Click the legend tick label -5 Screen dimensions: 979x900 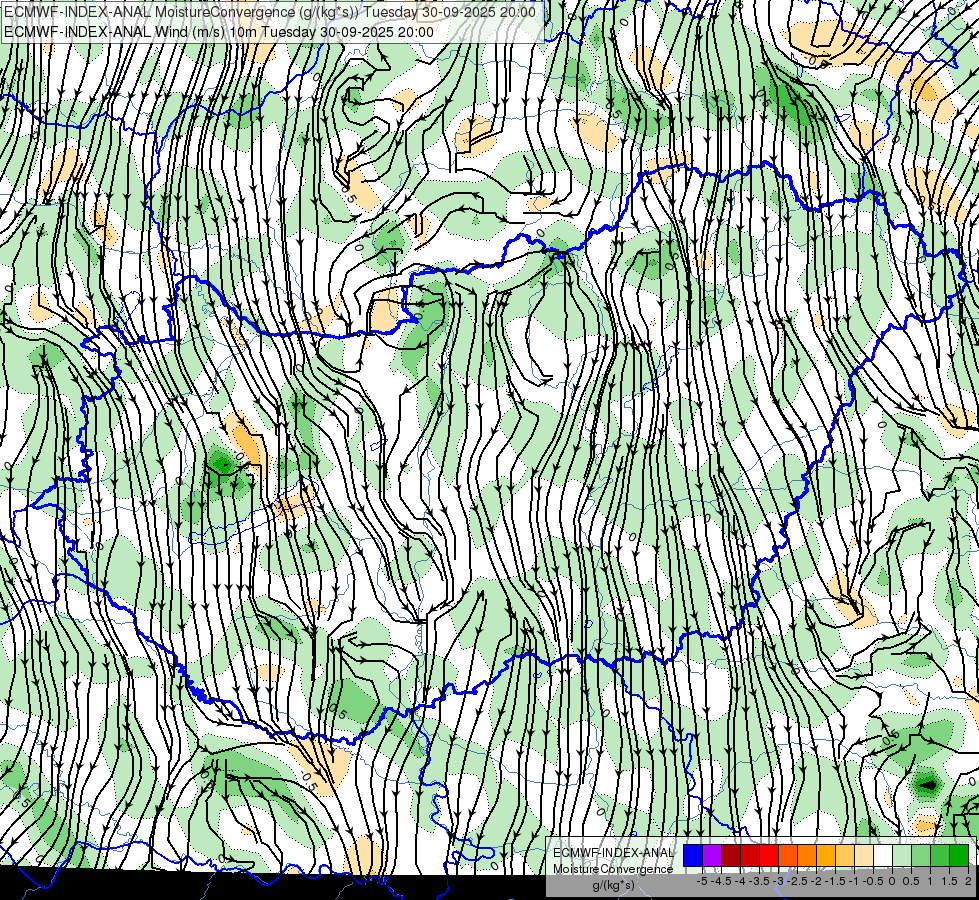click(702, 881)
